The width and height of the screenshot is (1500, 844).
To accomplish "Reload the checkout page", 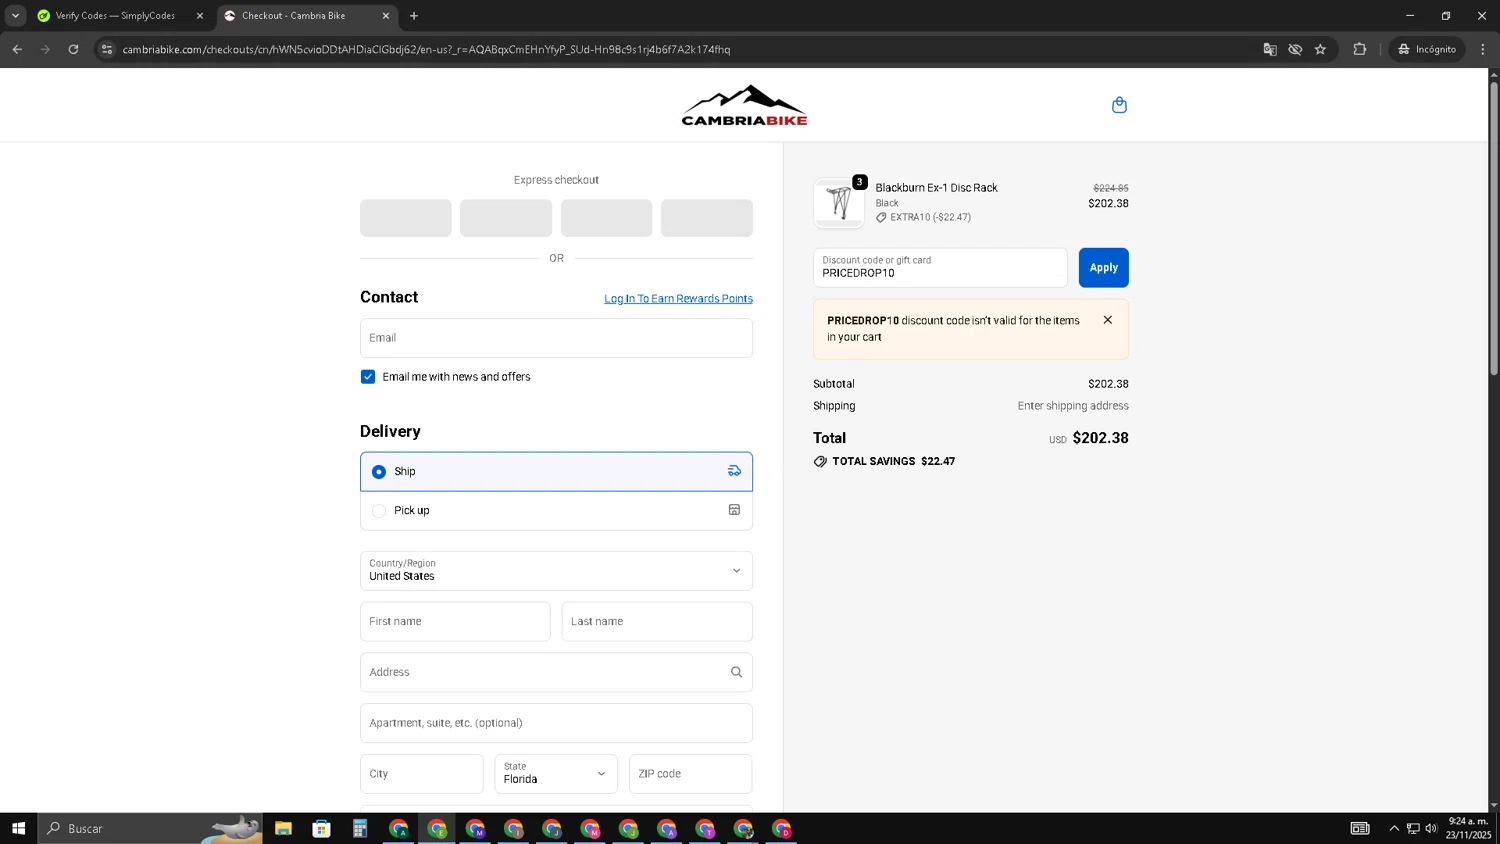I will [73, 49].
